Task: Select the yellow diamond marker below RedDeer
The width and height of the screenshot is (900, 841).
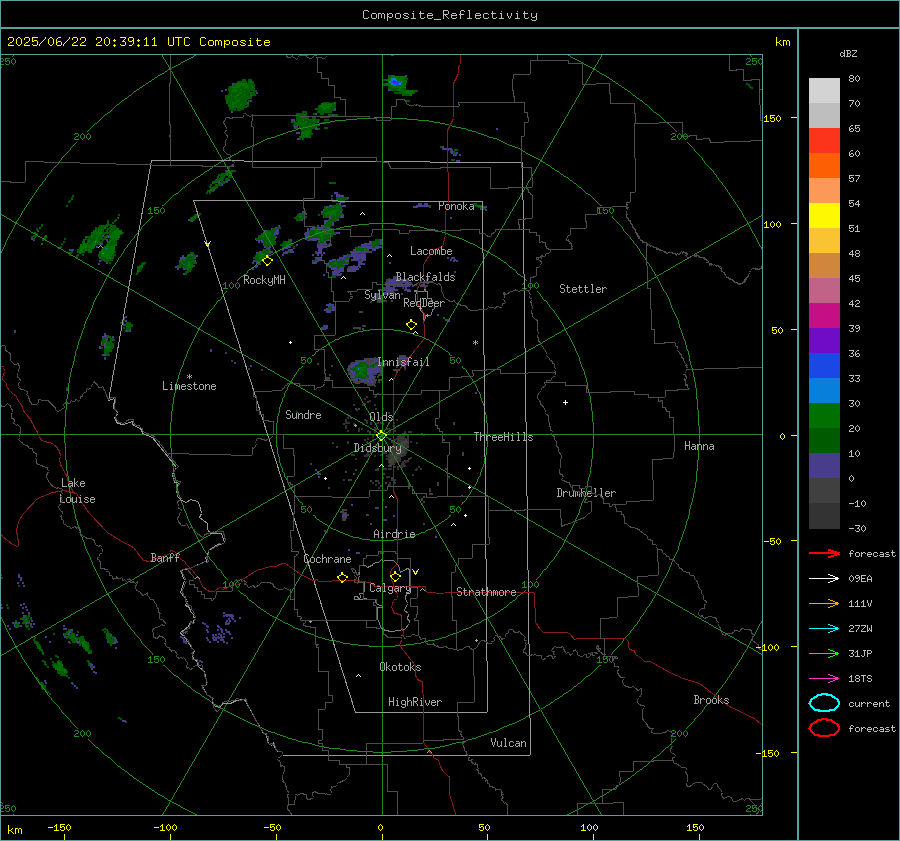Action: pos(411,325)
